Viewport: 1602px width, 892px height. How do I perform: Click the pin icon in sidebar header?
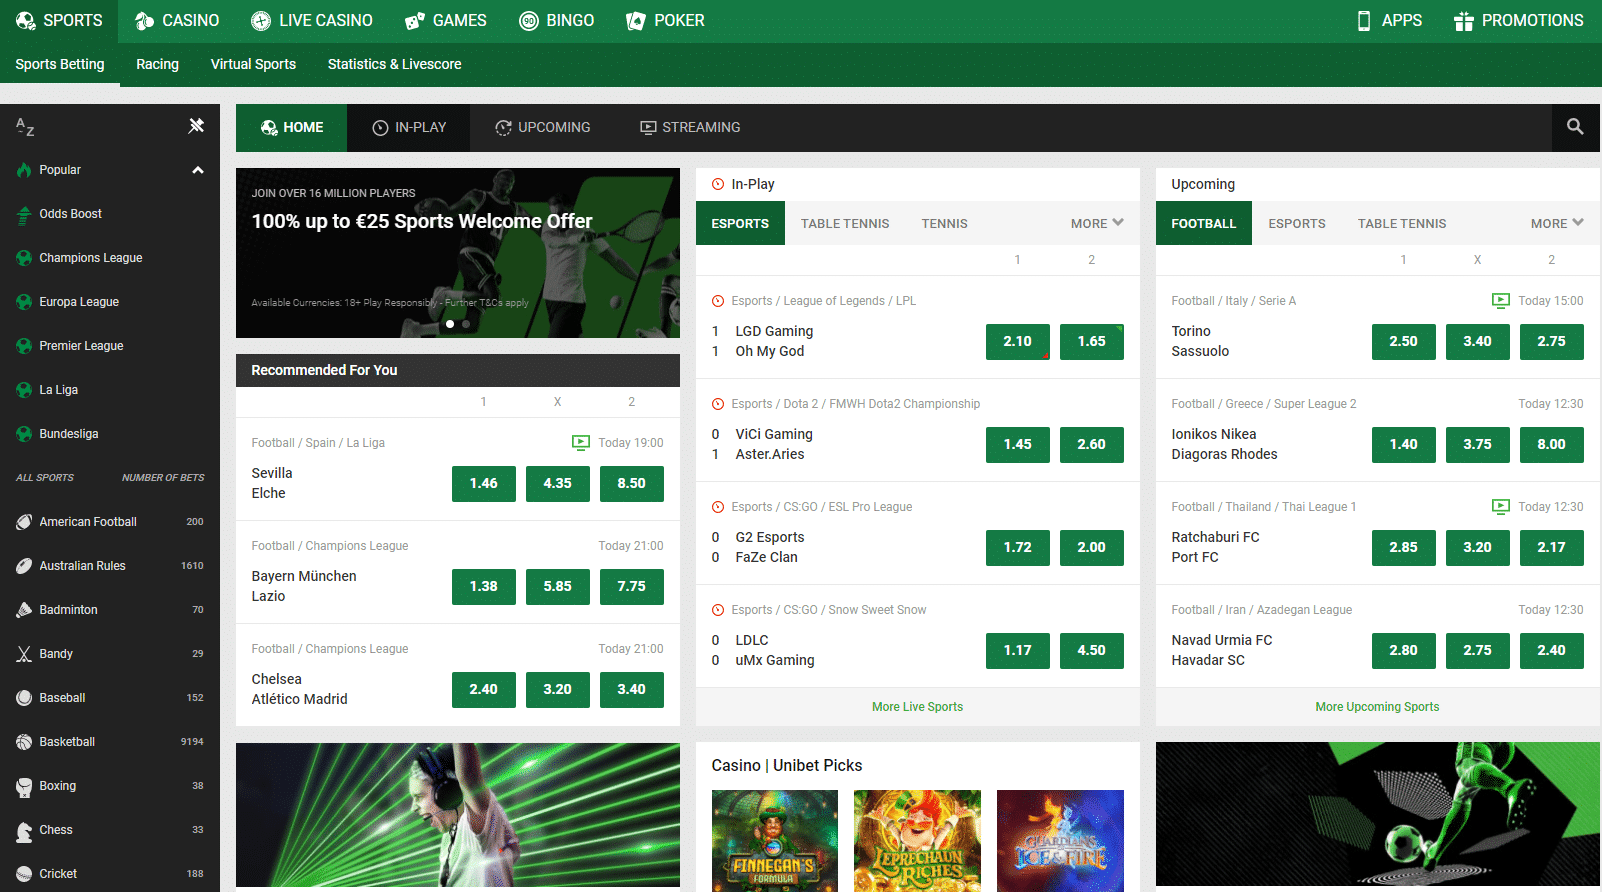196,126
